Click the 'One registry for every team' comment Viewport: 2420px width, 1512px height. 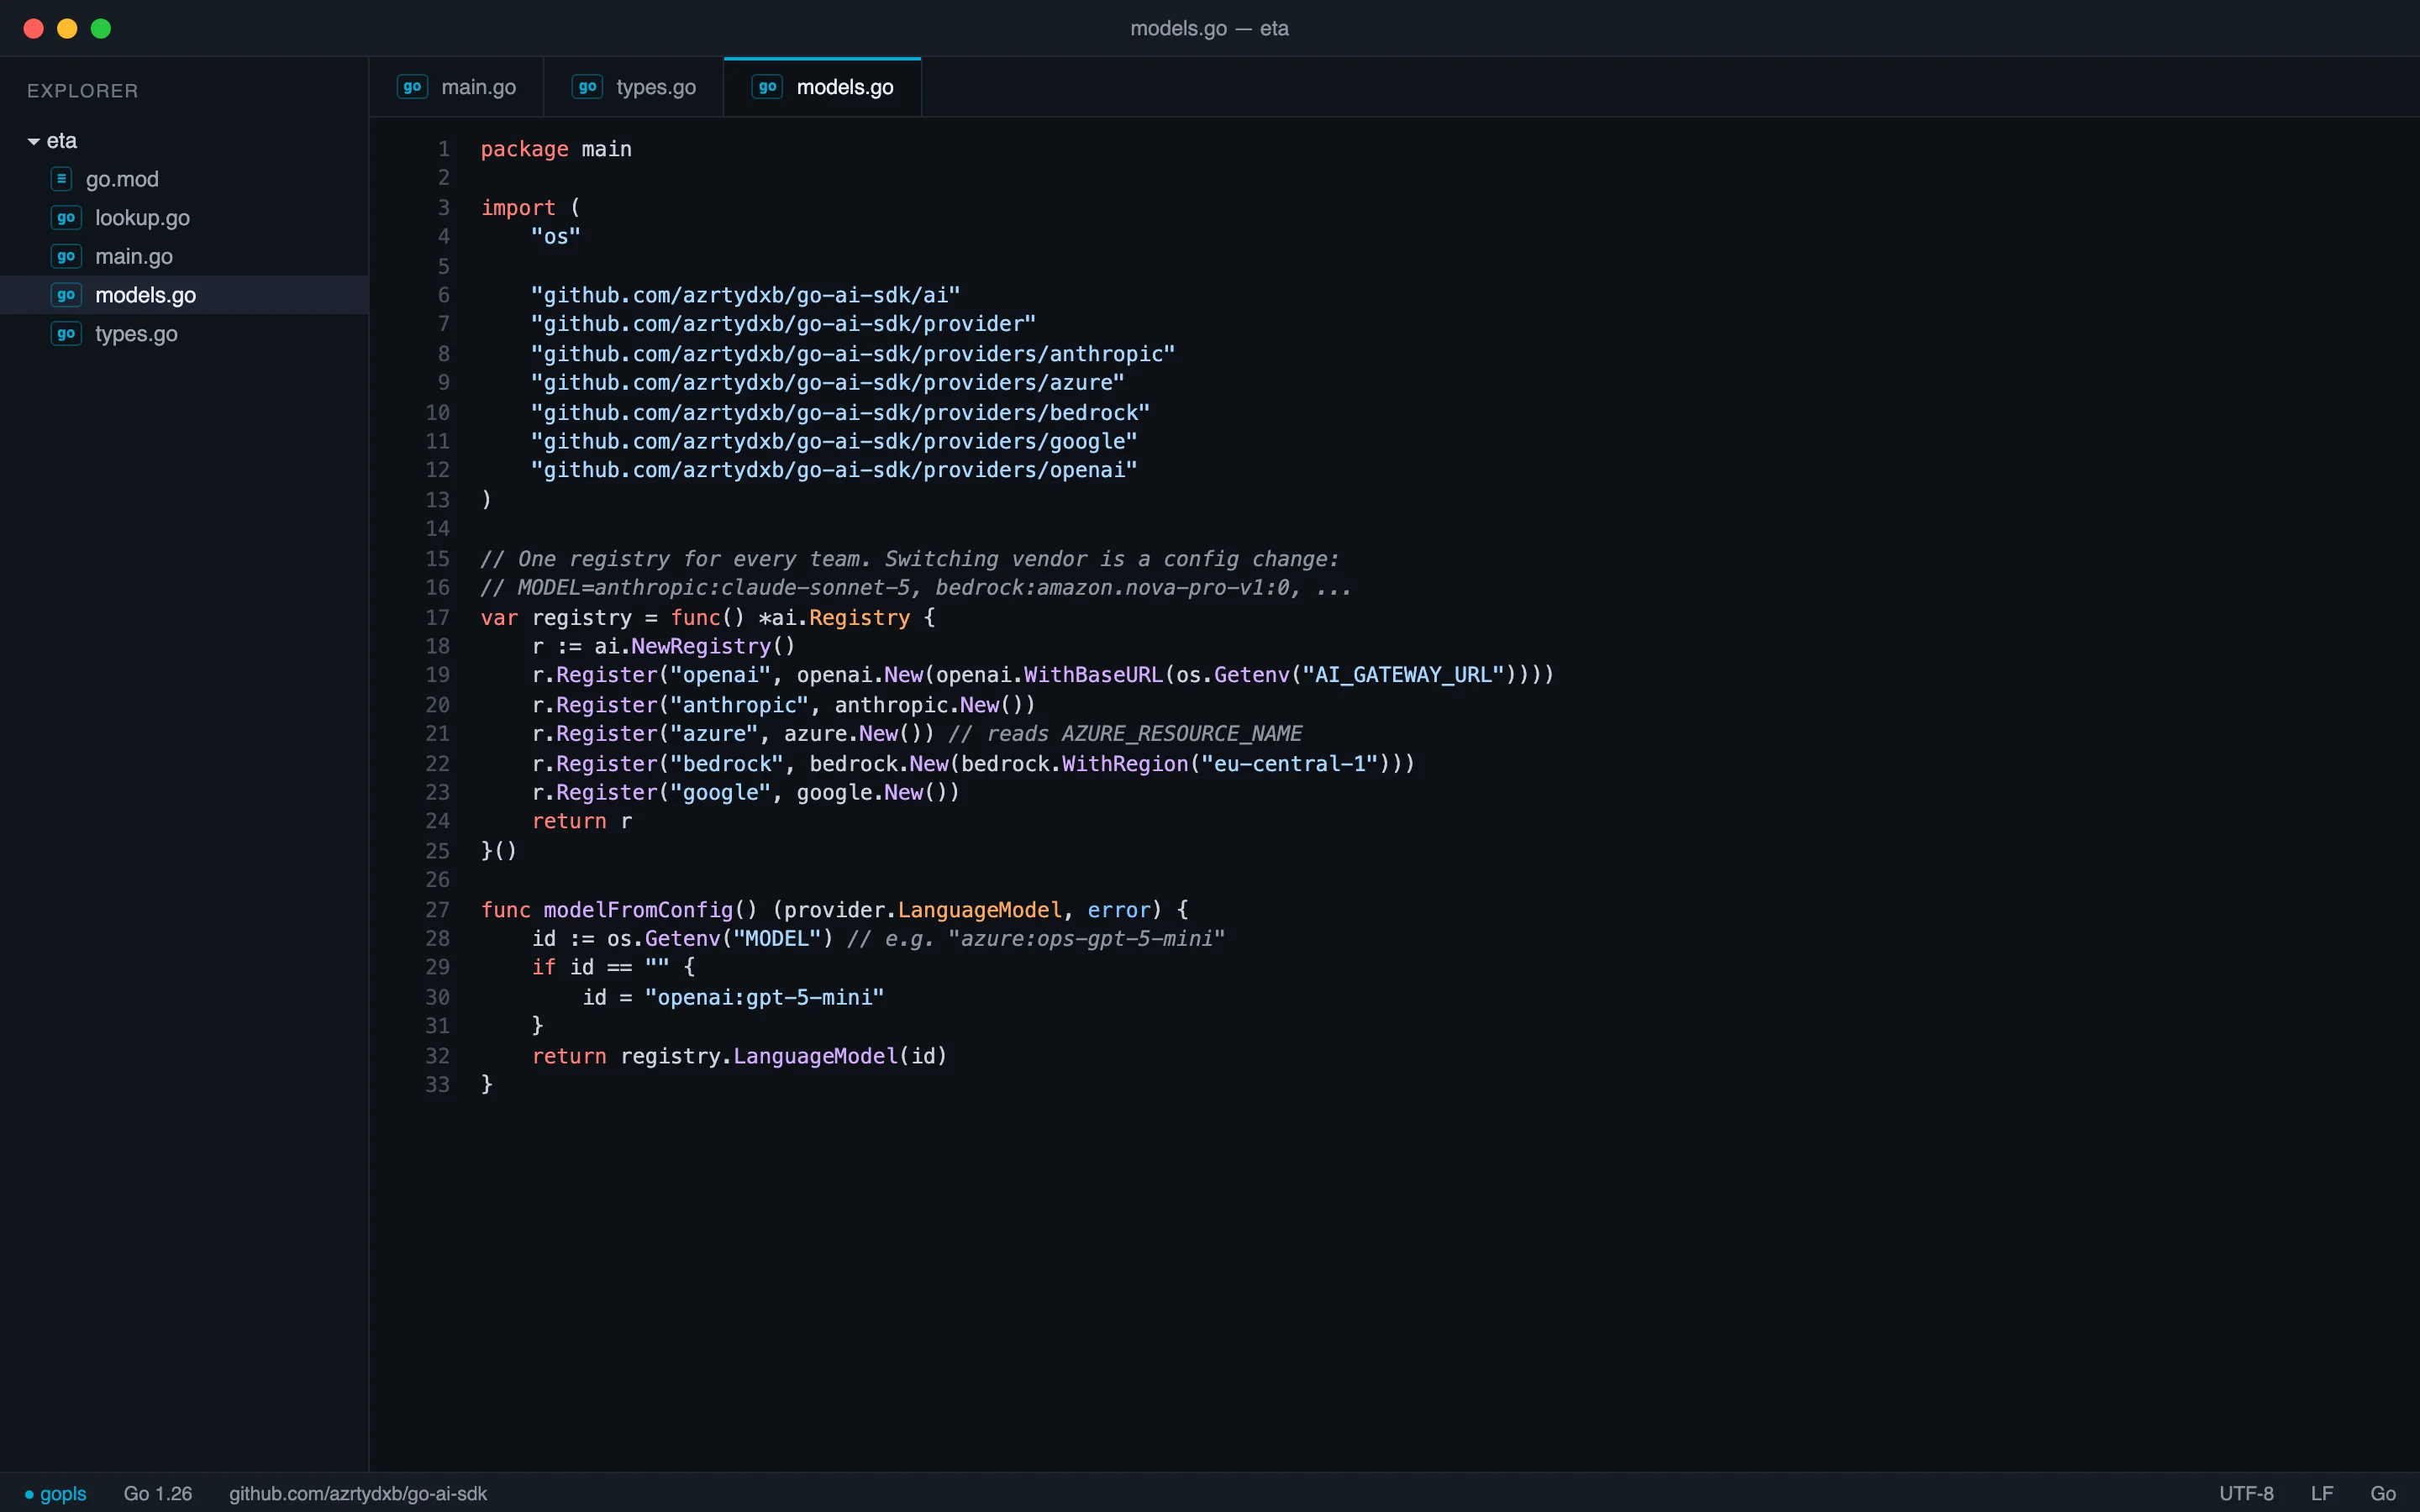point(910,559)
